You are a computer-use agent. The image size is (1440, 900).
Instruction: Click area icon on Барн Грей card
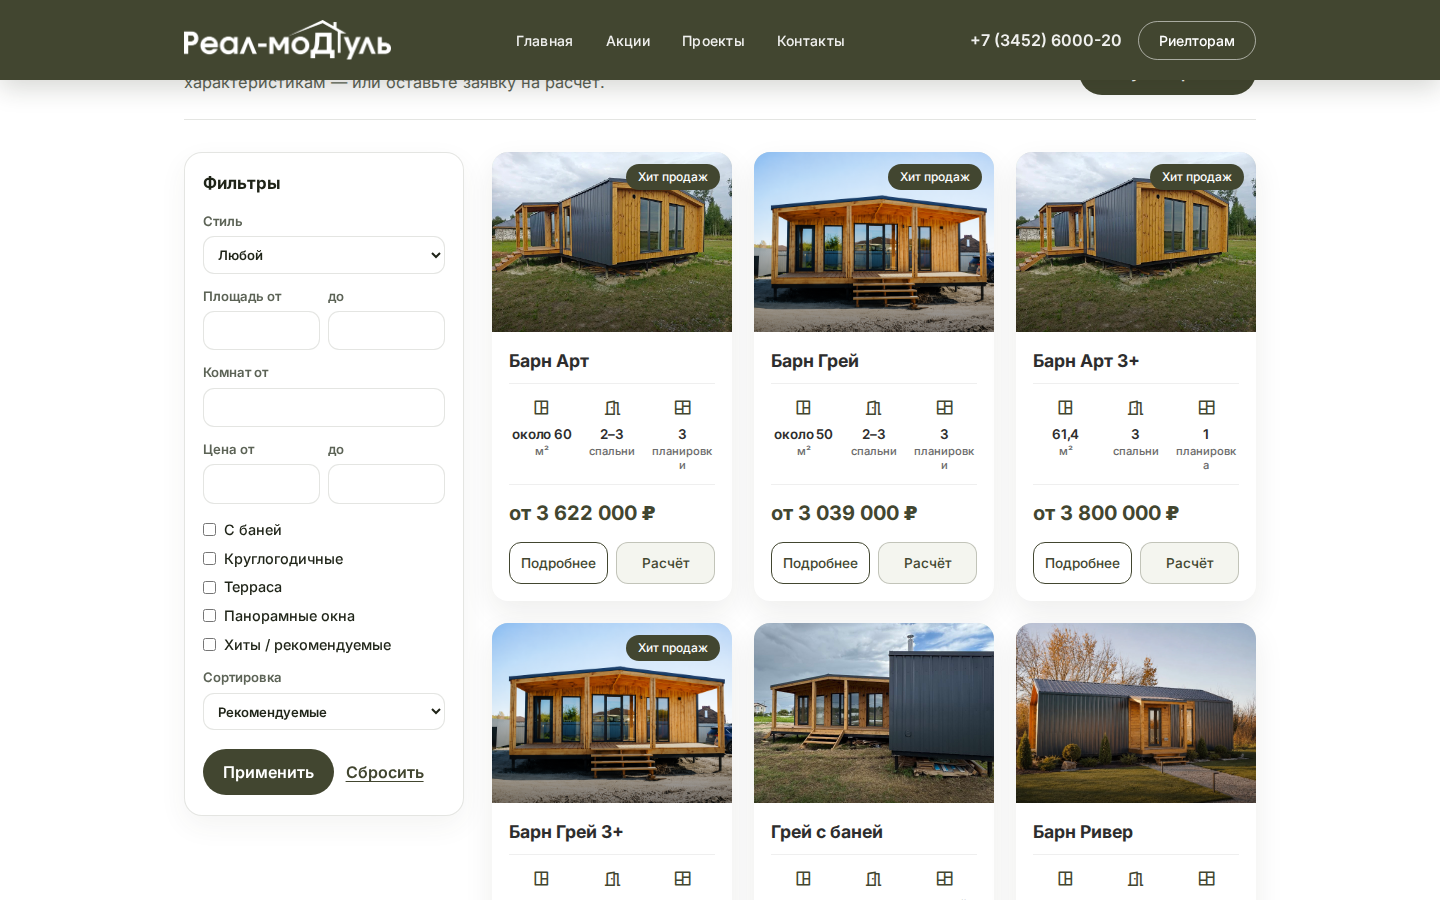[804, 408]
